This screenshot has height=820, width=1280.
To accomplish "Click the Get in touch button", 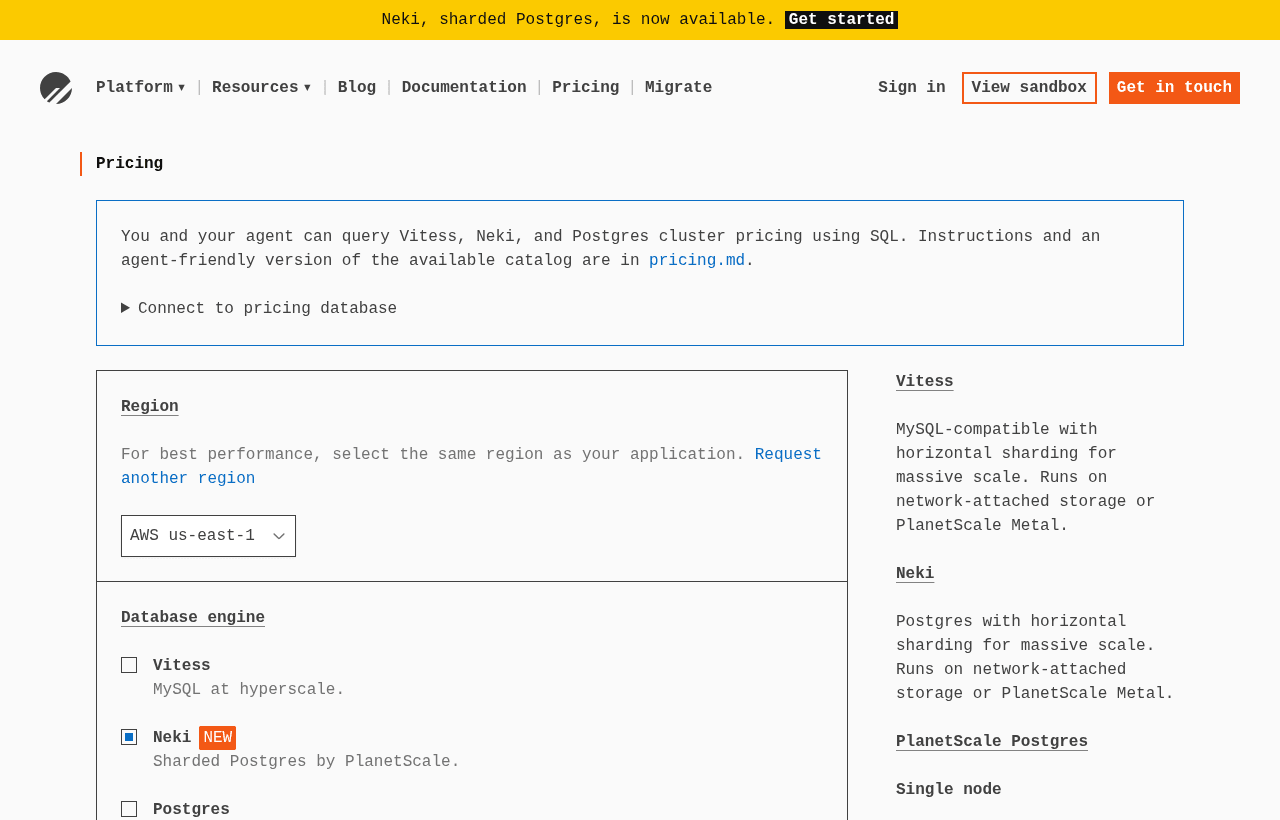I will (x=1174, y=88).
